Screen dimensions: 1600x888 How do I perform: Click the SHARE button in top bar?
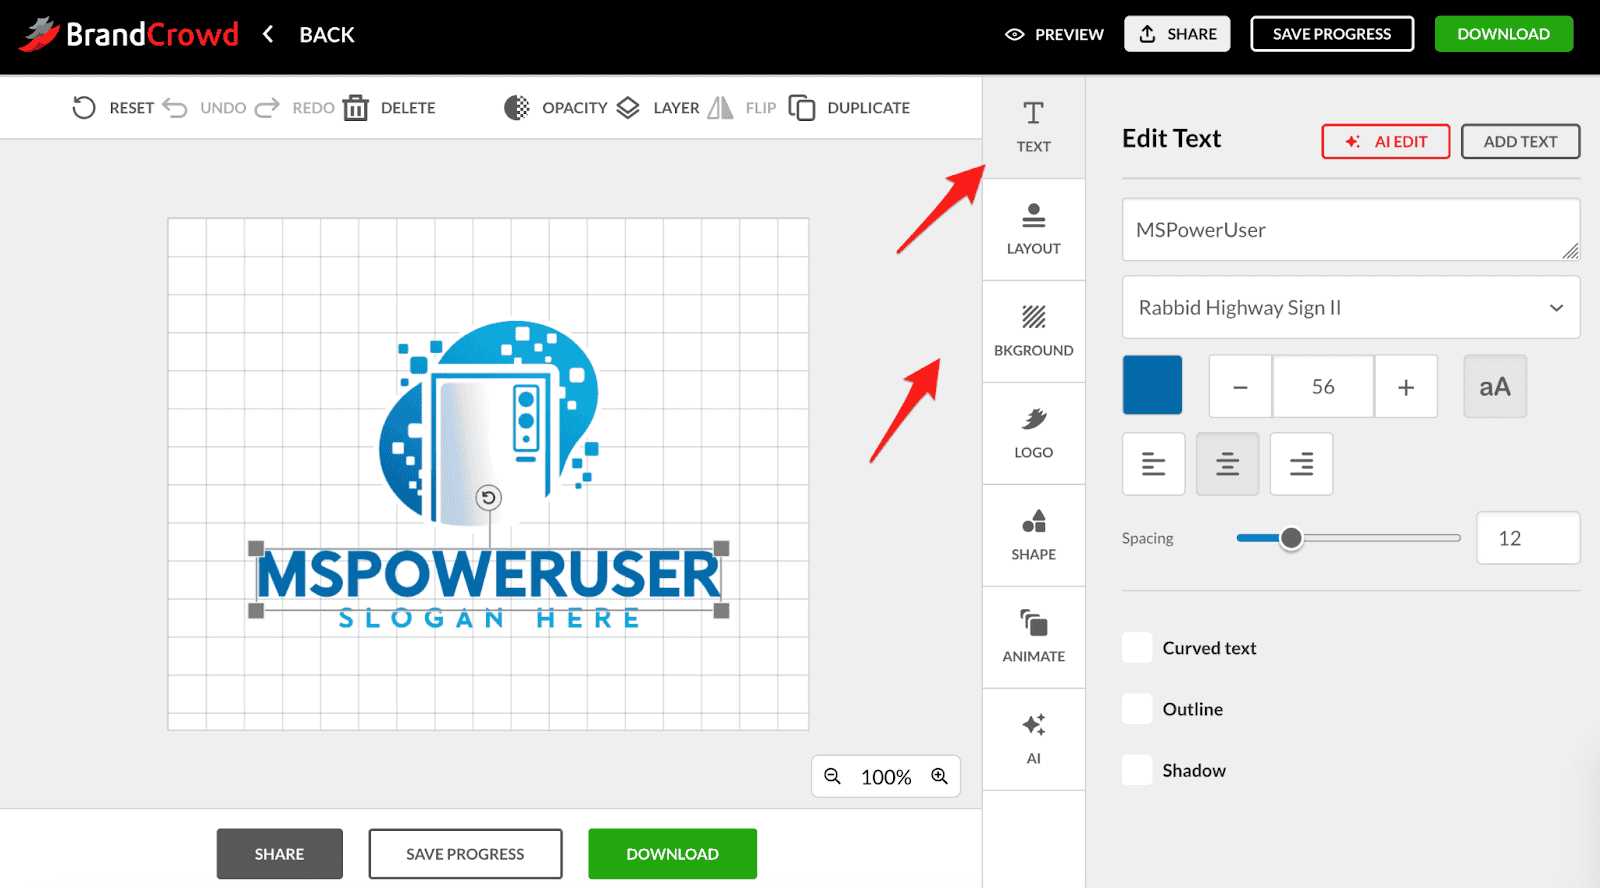[1177, 34]
